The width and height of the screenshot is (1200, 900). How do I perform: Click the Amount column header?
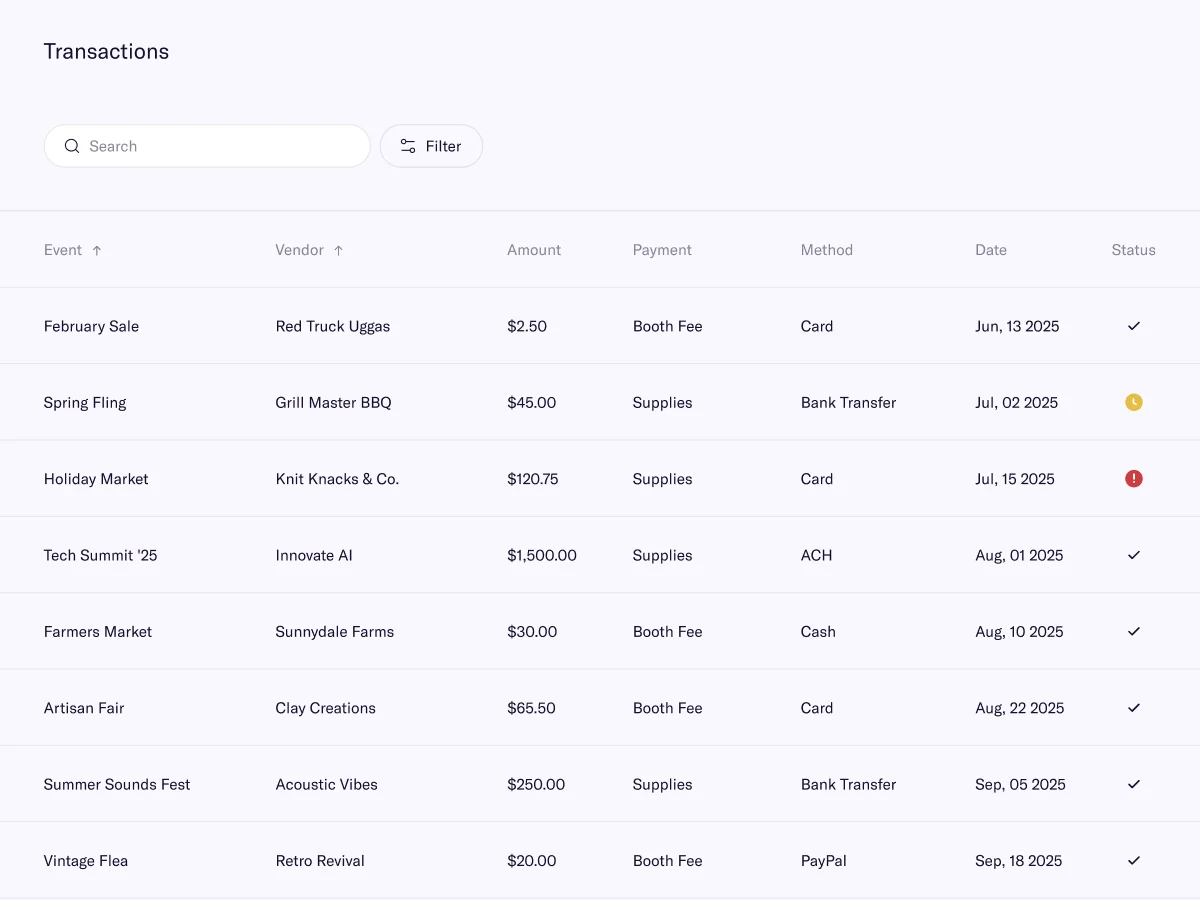pos(534,250)
